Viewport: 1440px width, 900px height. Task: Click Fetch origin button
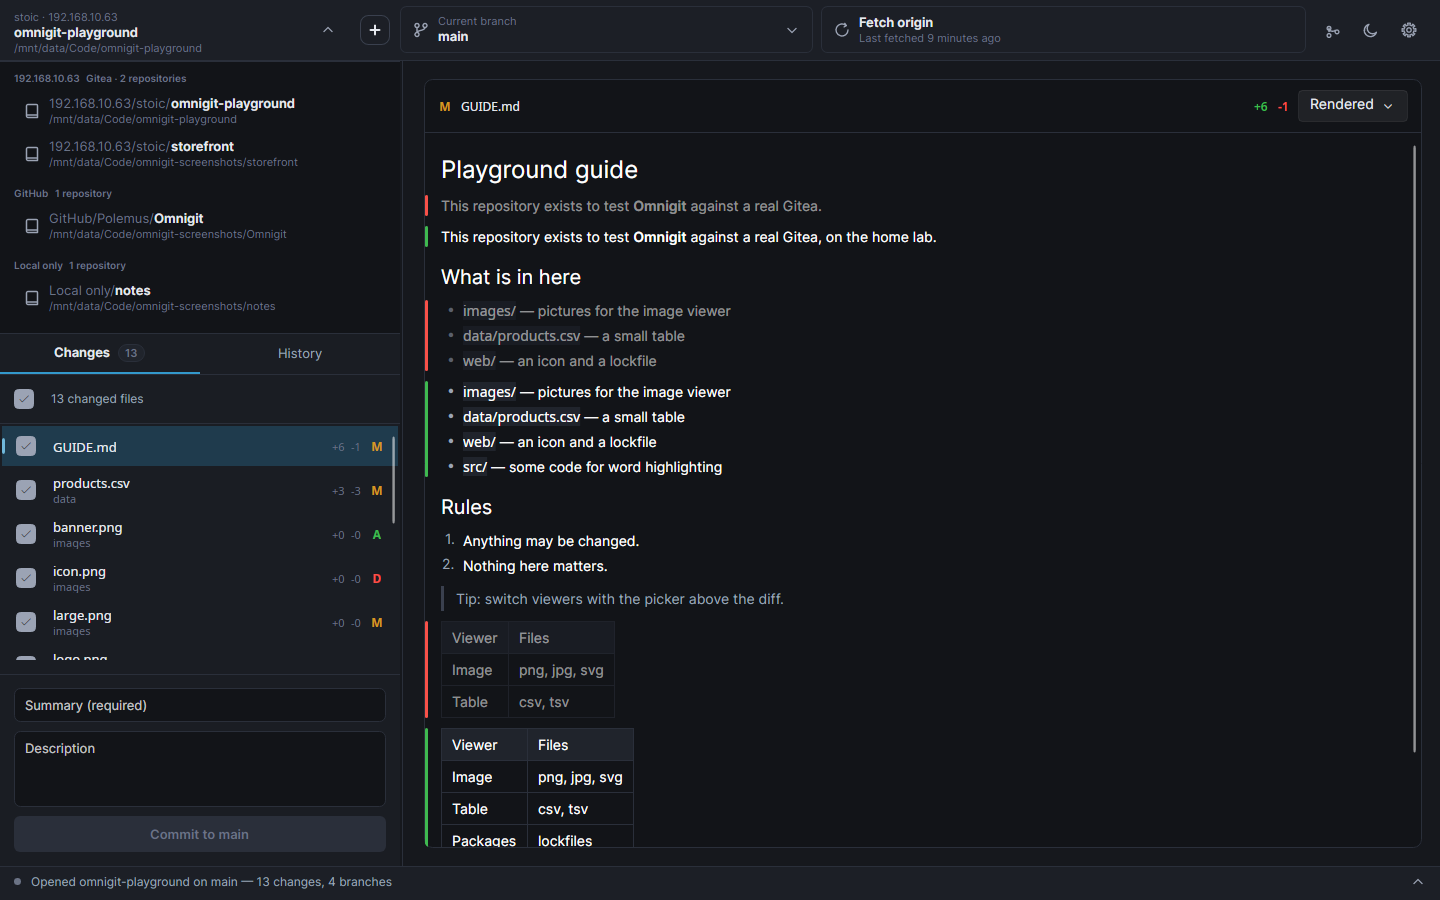coord(1063,30)
